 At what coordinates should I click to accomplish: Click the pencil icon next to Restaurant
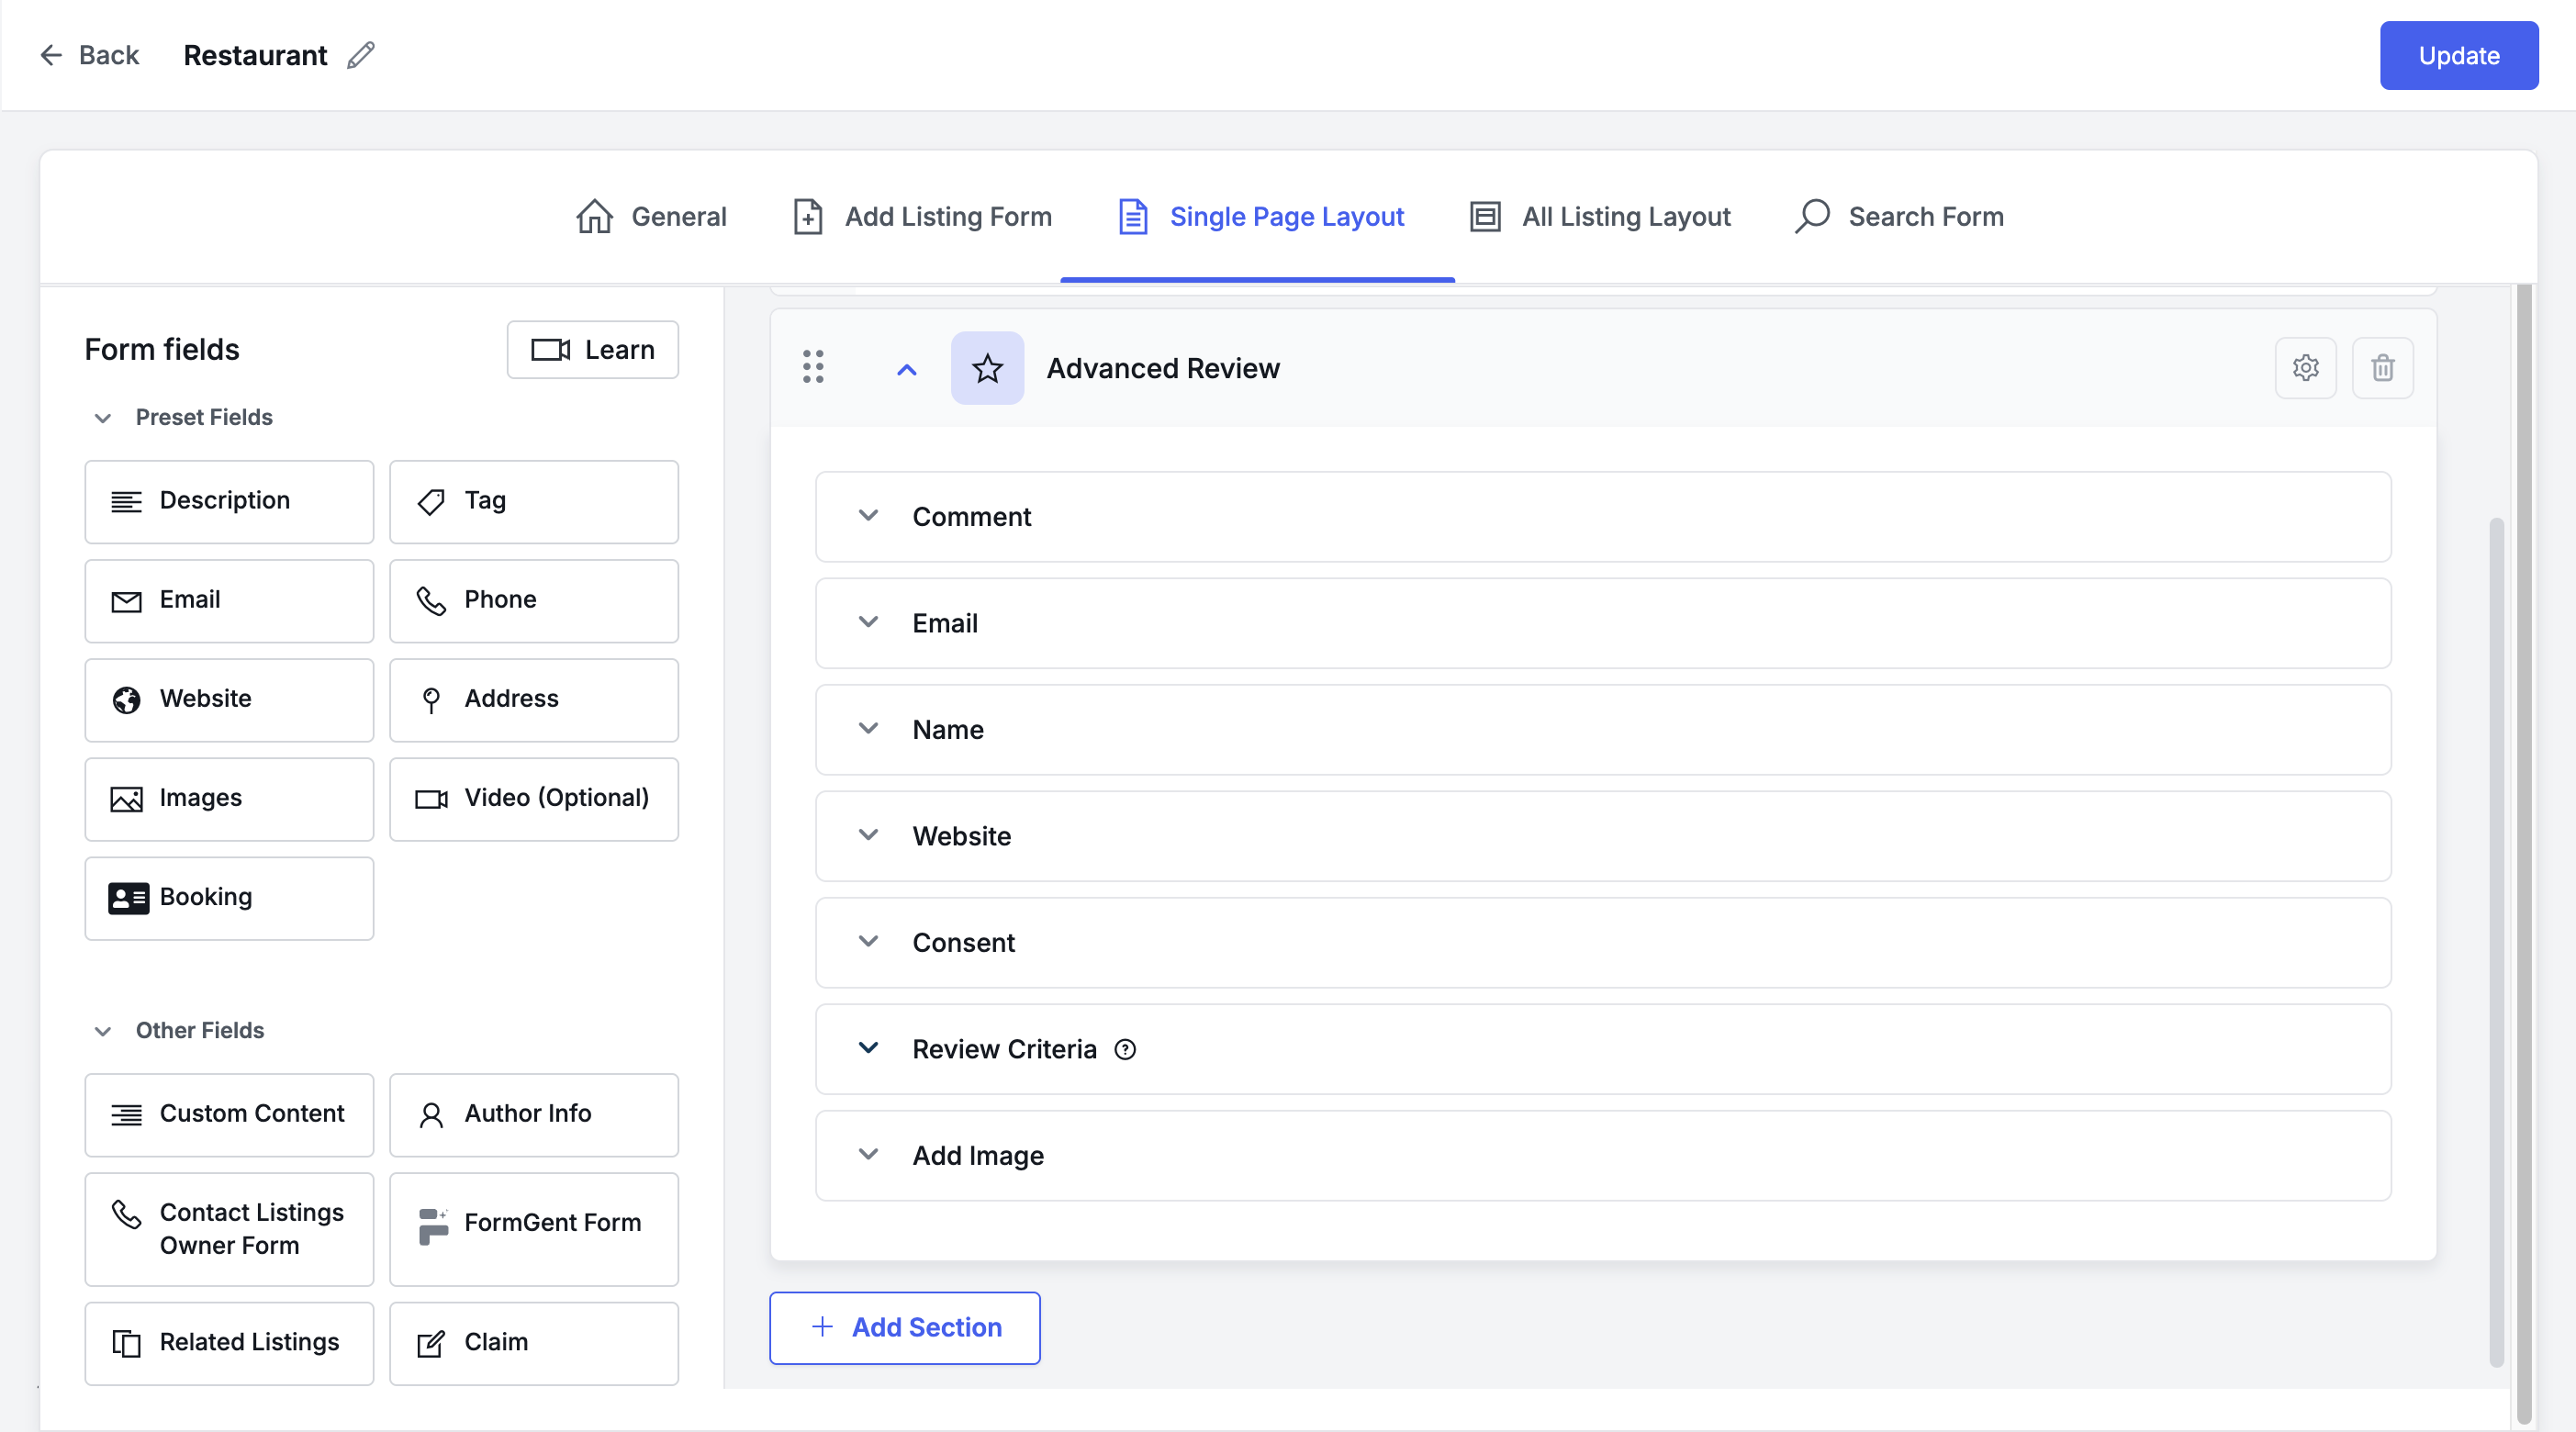[361, 55]
